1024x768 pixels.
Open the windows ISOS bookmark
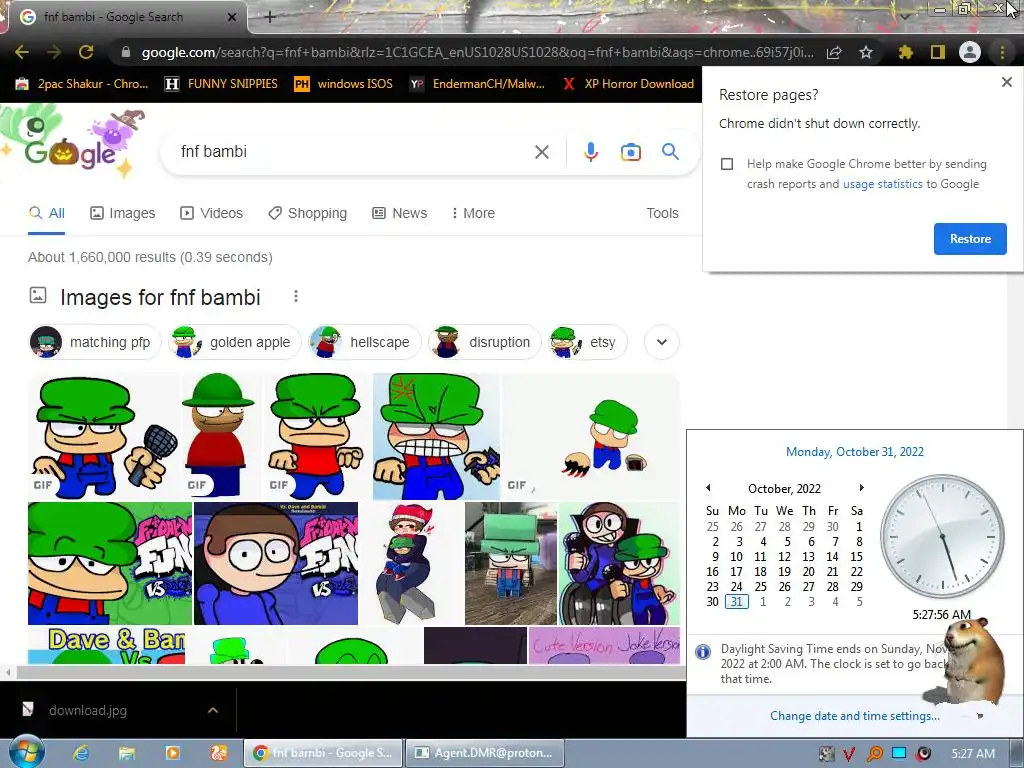click(344, 84)
